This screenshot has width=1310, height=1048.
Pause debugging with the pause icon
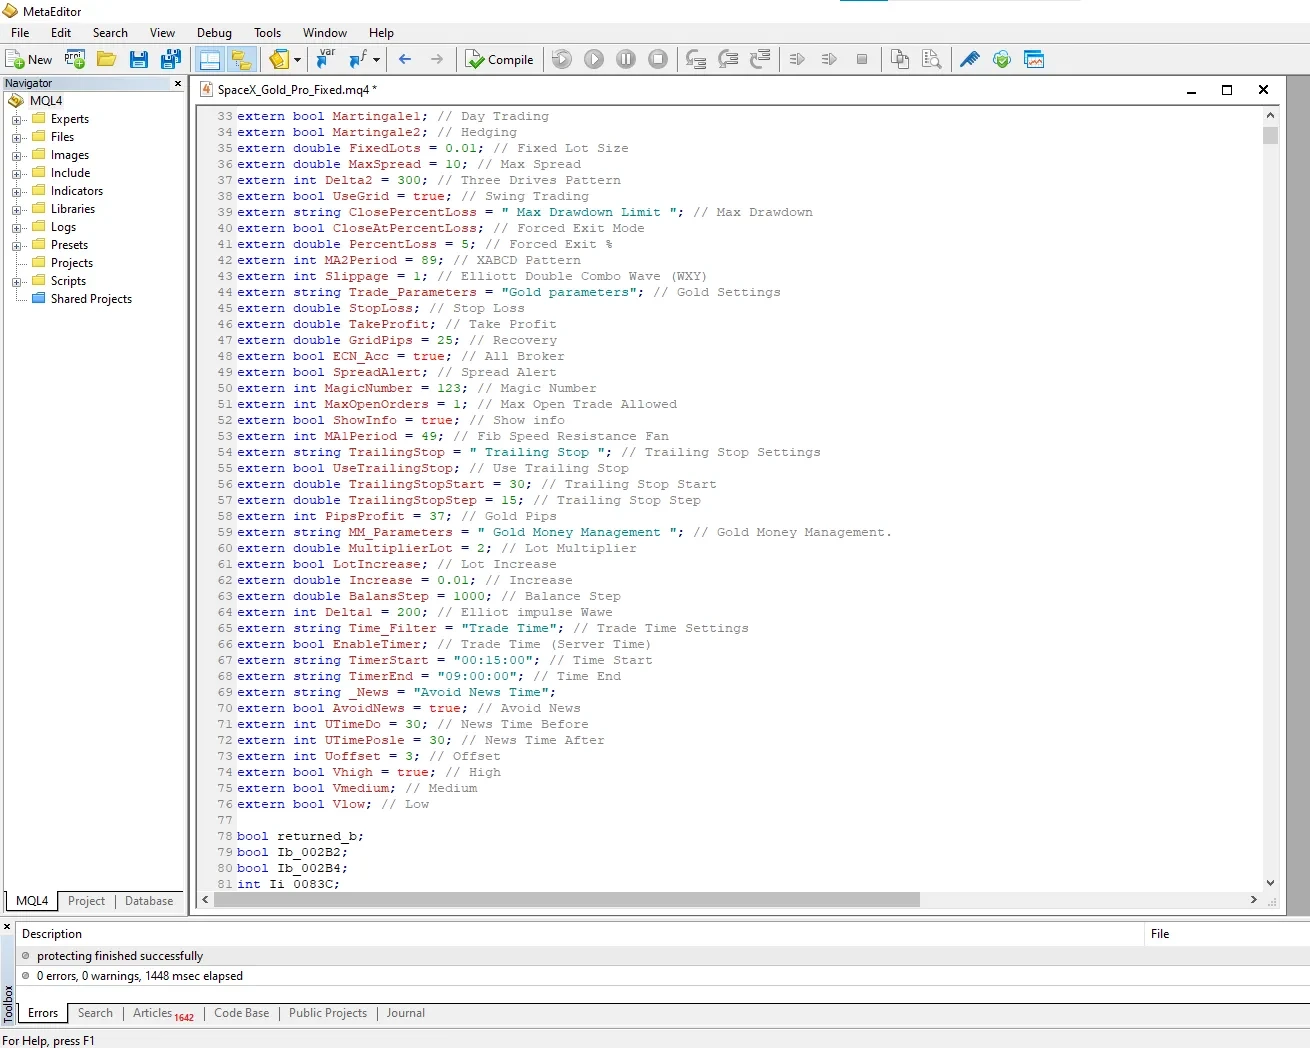[626, 60]
